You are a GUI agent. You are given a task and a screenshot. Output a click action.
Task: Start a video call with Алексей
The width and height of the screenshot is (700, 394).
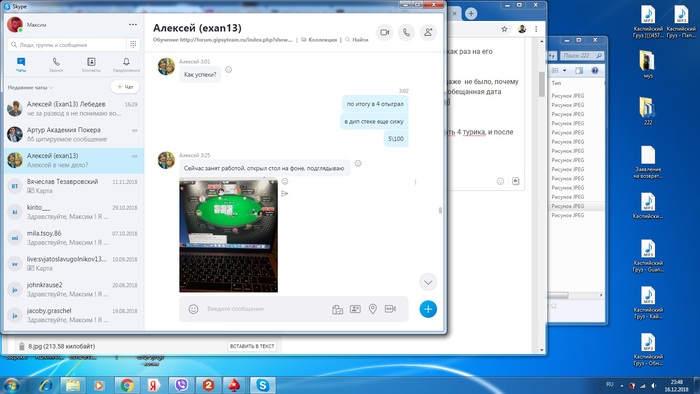384,33
